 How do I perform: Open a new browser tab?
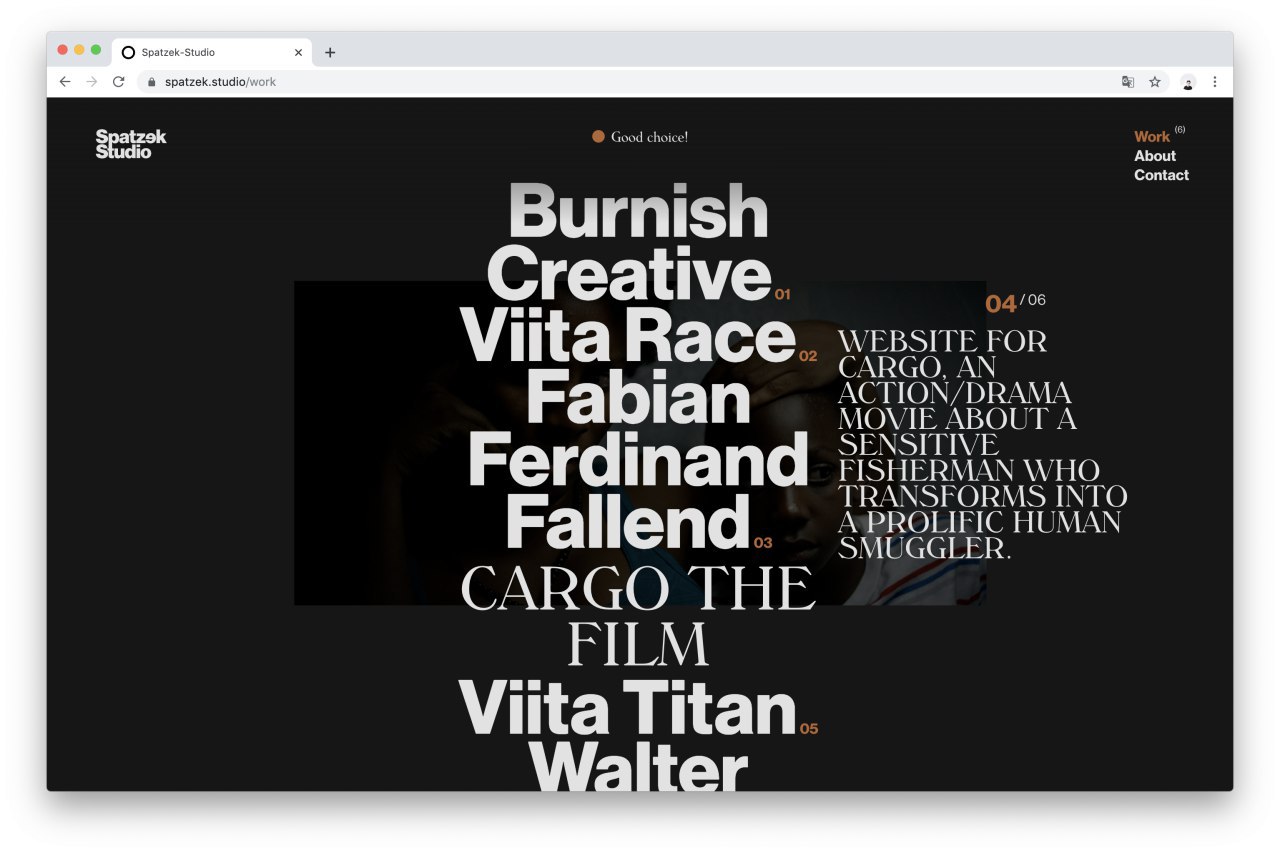330,52
